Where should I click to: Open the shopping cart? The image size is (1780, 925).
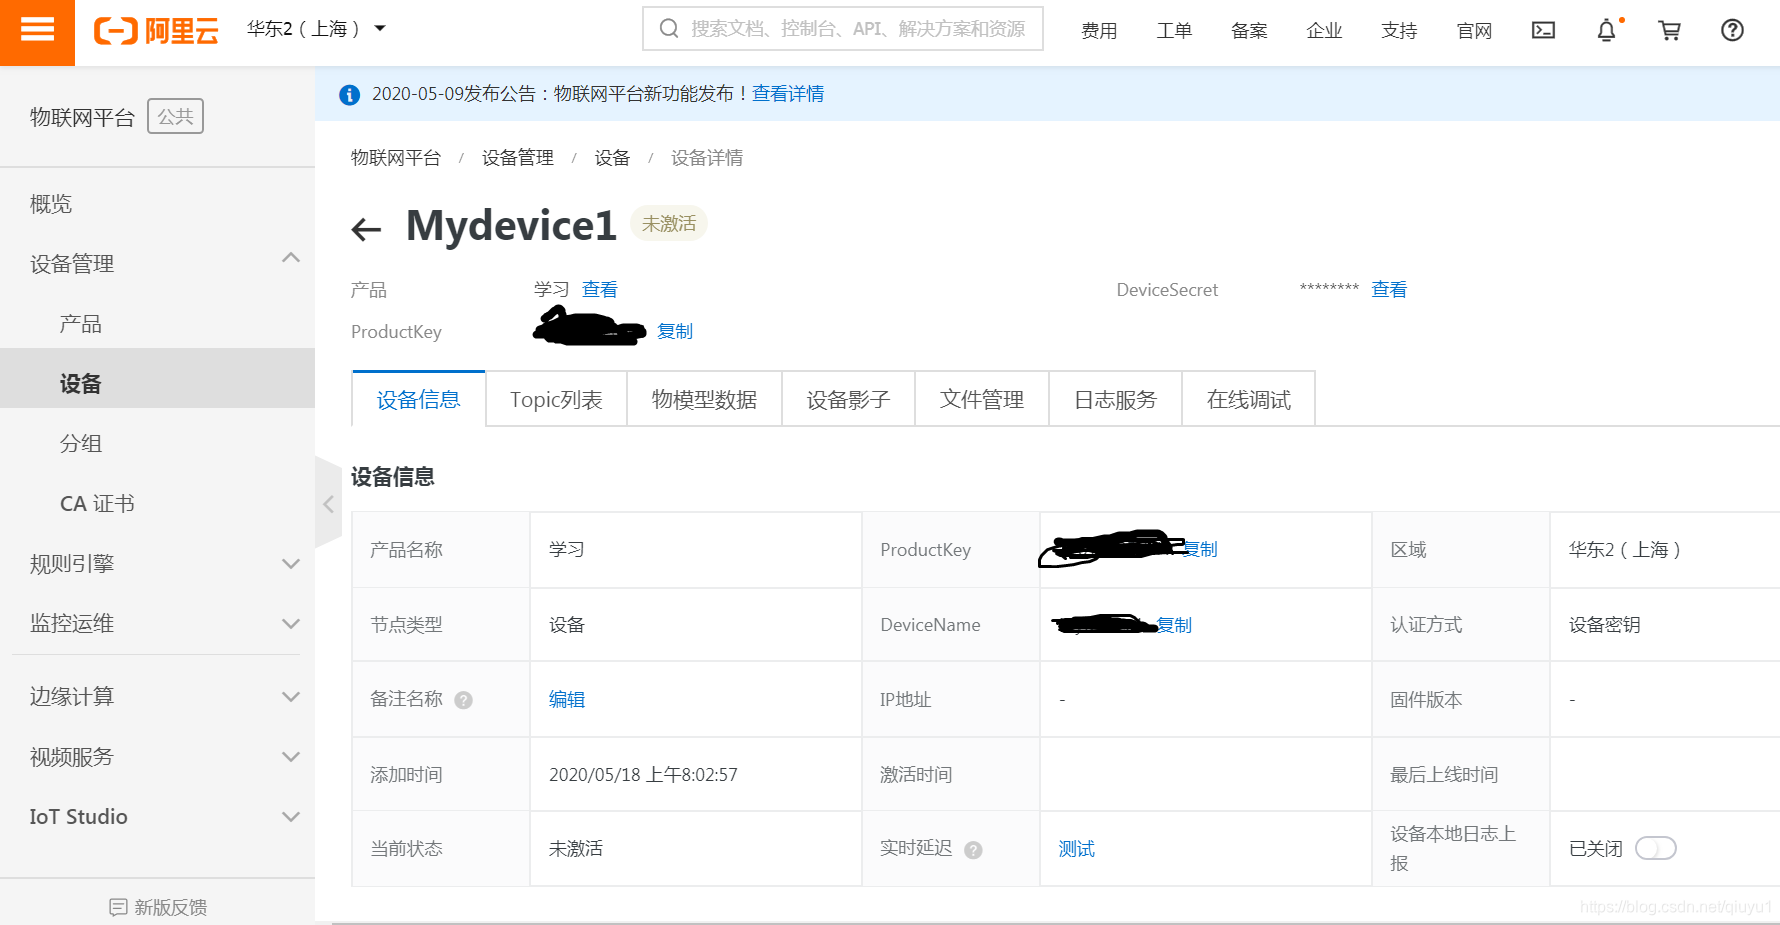[1669, 30]
